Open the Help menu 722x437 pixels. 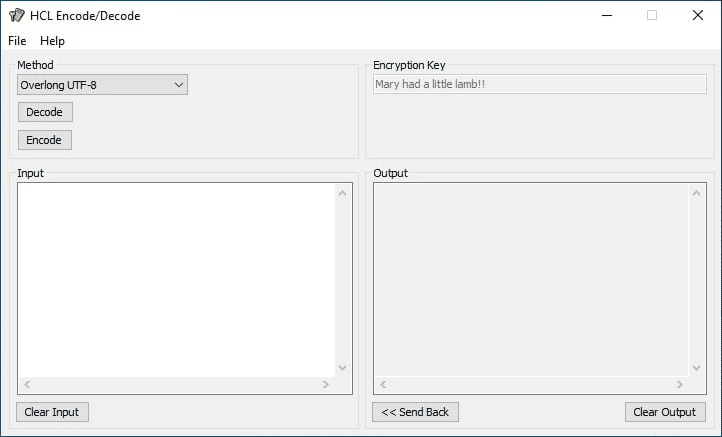(x=52, y=41)
